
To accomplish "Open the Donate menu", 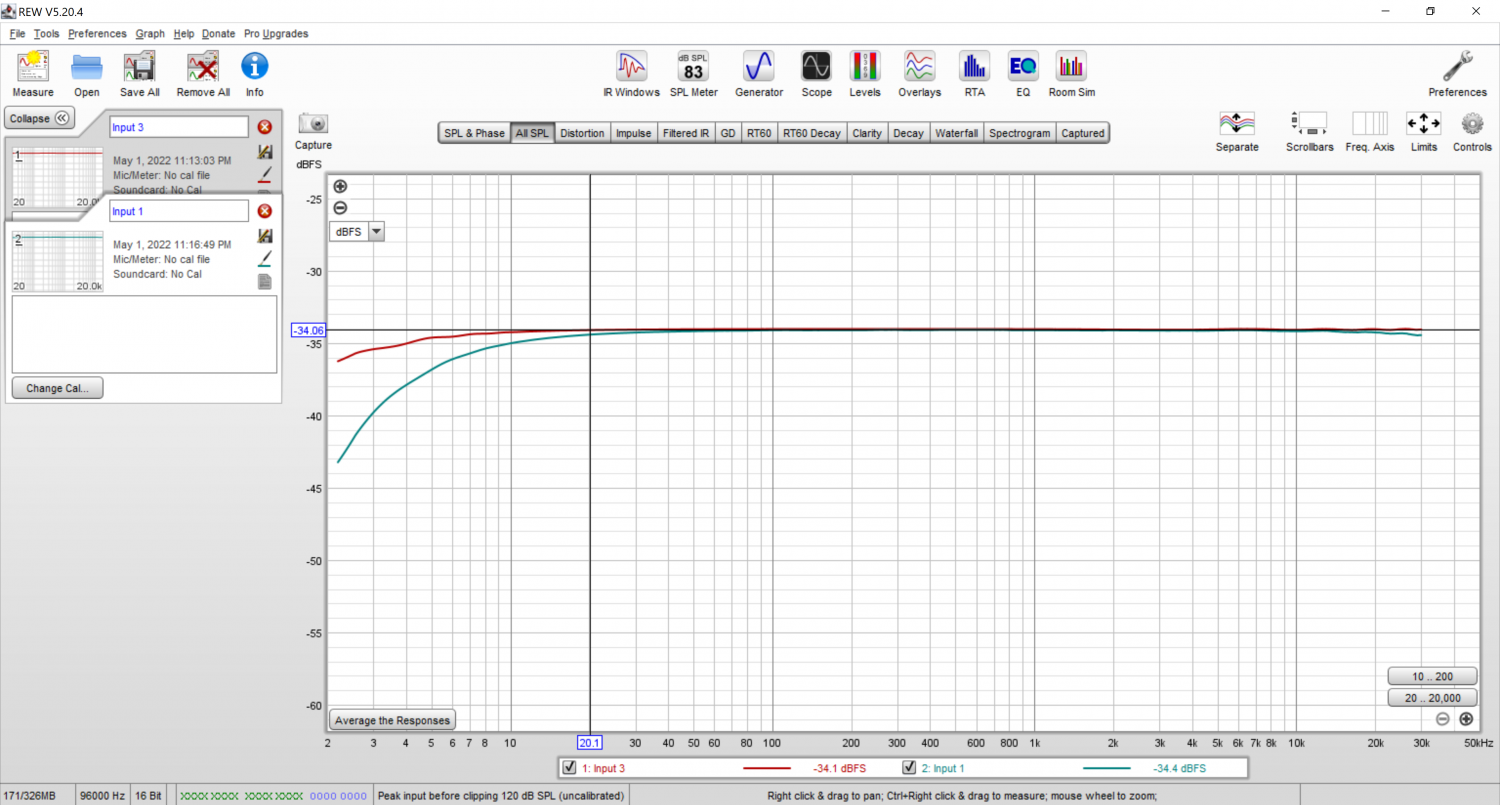I will click(218, 33).
